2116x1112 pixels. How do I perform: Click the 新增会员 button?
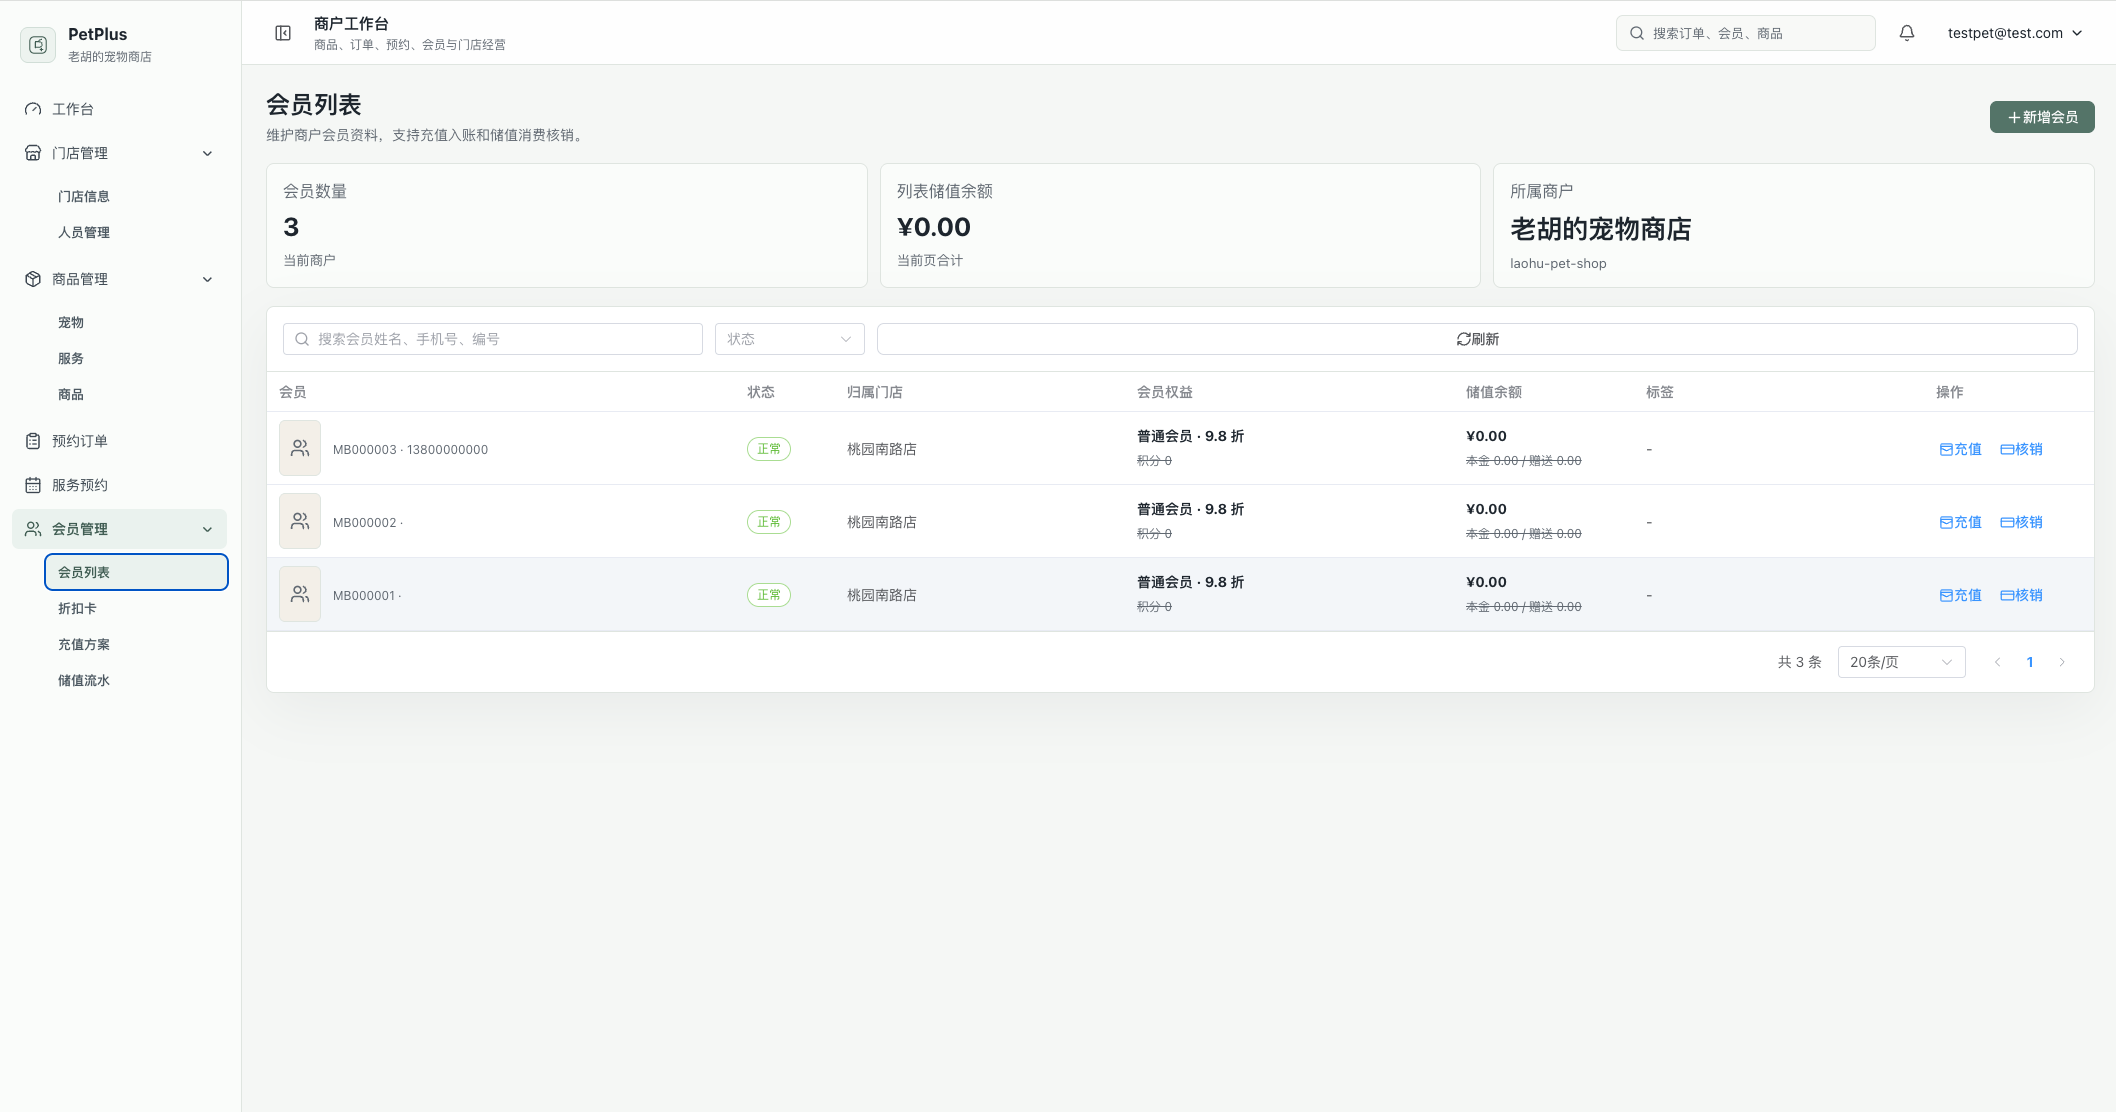2042,117
